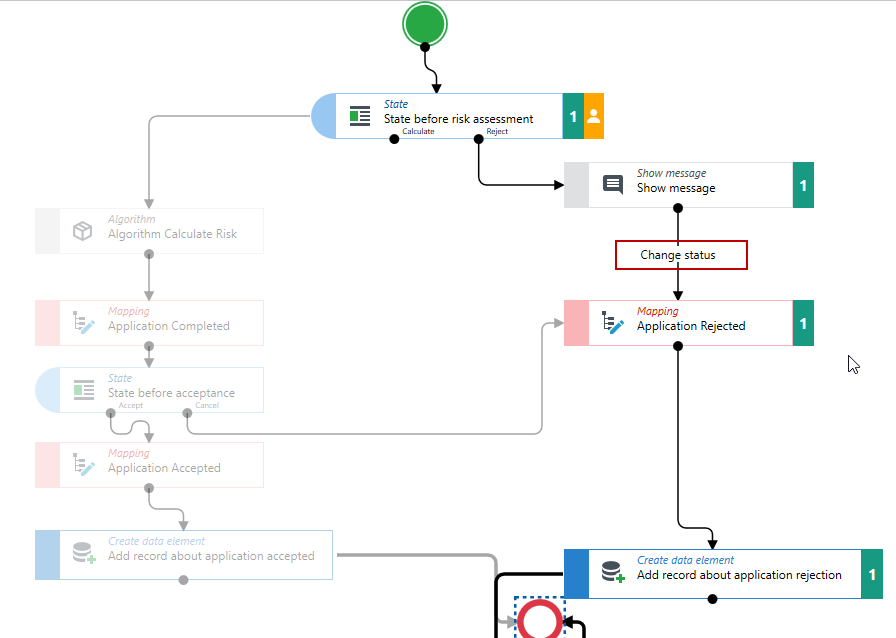Select the red end event circle
896x638 pixels.
539,620
